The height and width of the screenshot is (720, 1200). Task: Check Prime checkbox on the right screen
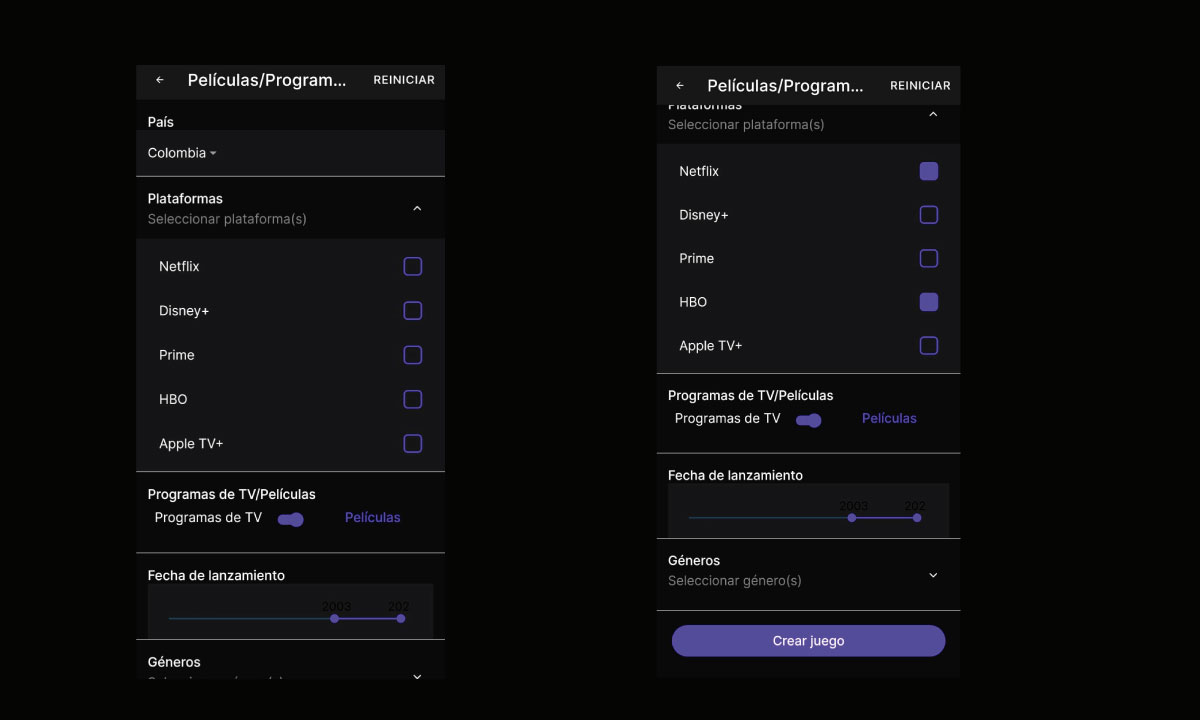click(929, 258)
